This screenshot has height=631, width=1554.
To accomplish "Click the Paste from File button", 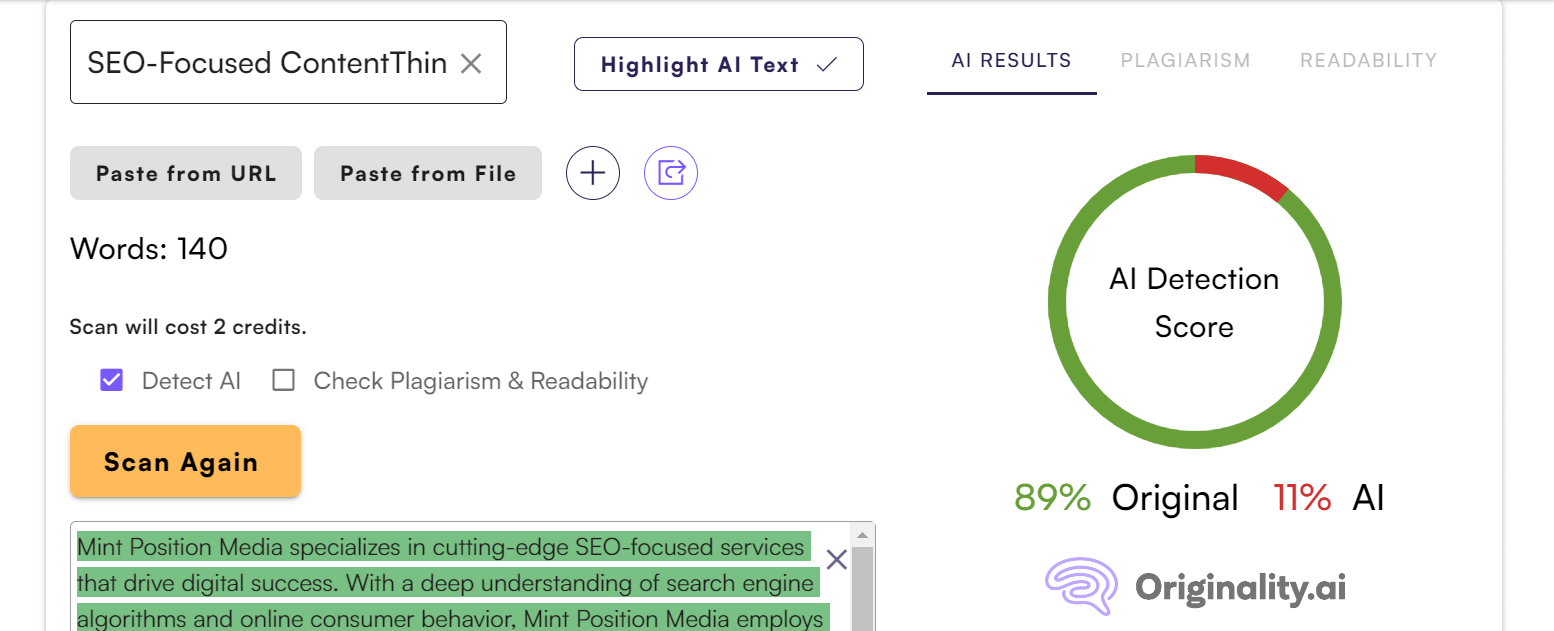I will coord(428,173).
